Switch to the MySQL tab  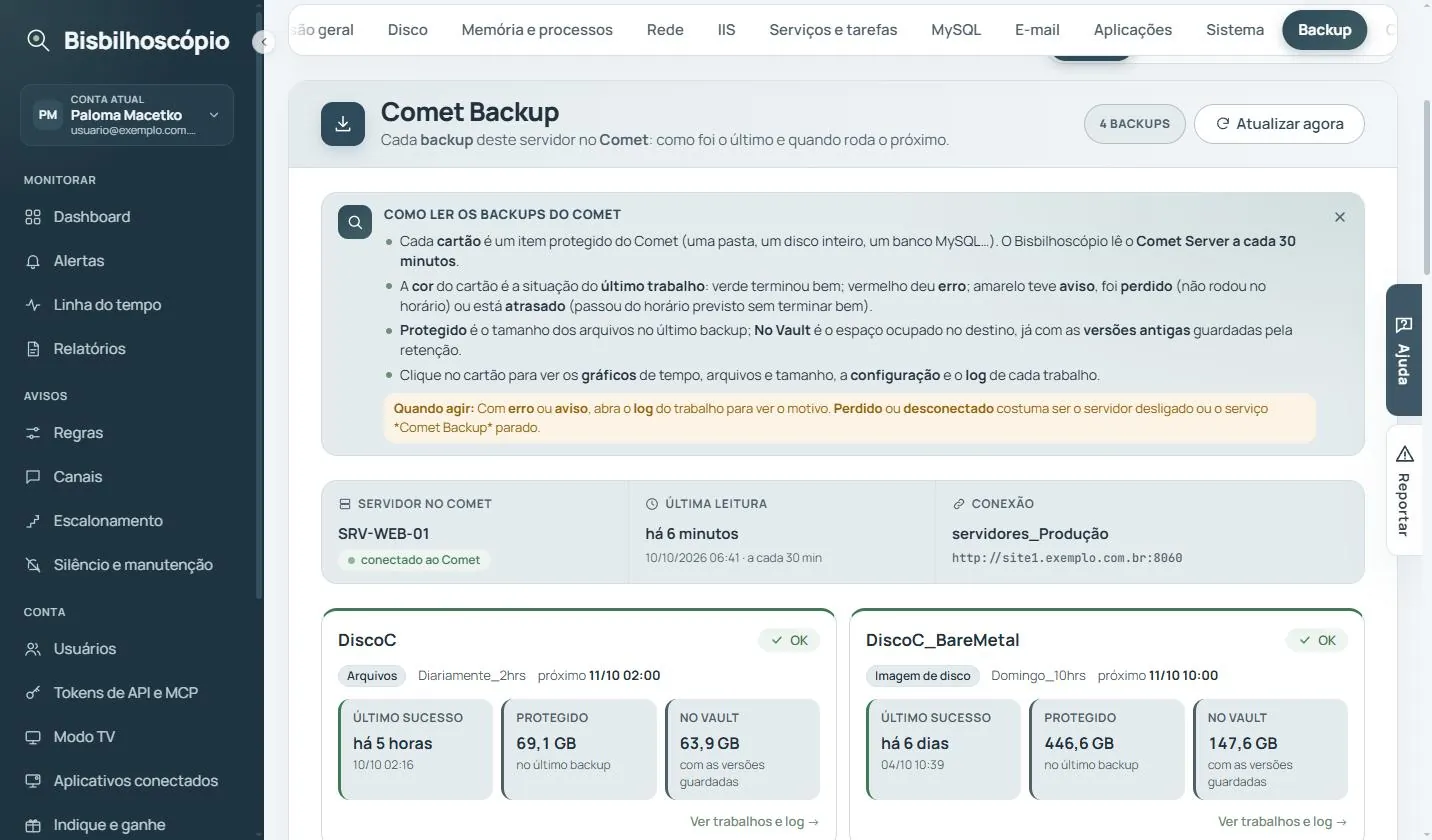[956, 30]
